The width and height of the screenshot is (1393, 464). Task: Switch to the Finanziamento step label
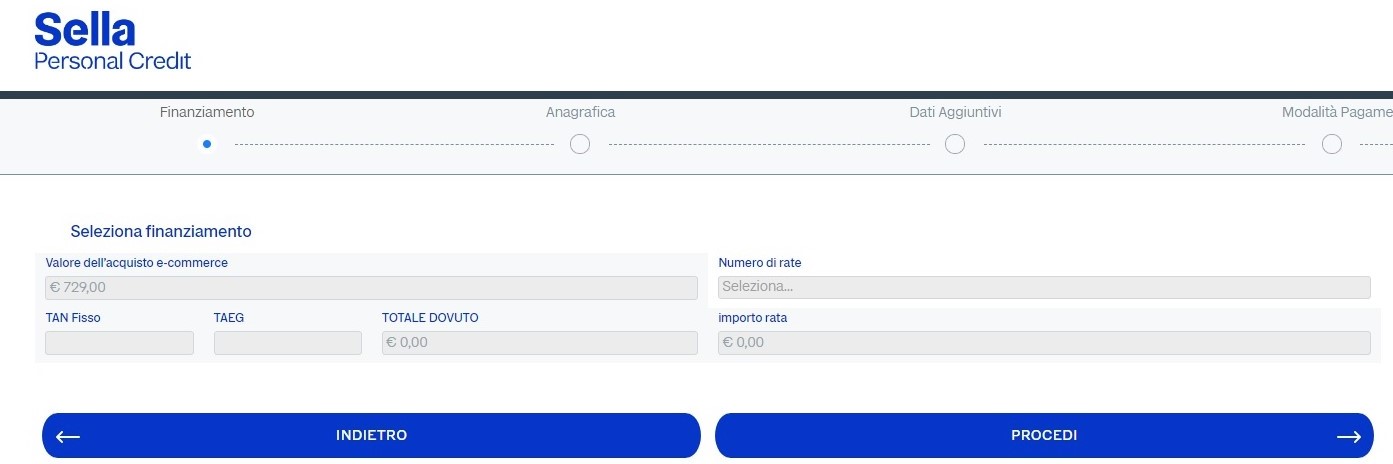[x=207, y=112]
